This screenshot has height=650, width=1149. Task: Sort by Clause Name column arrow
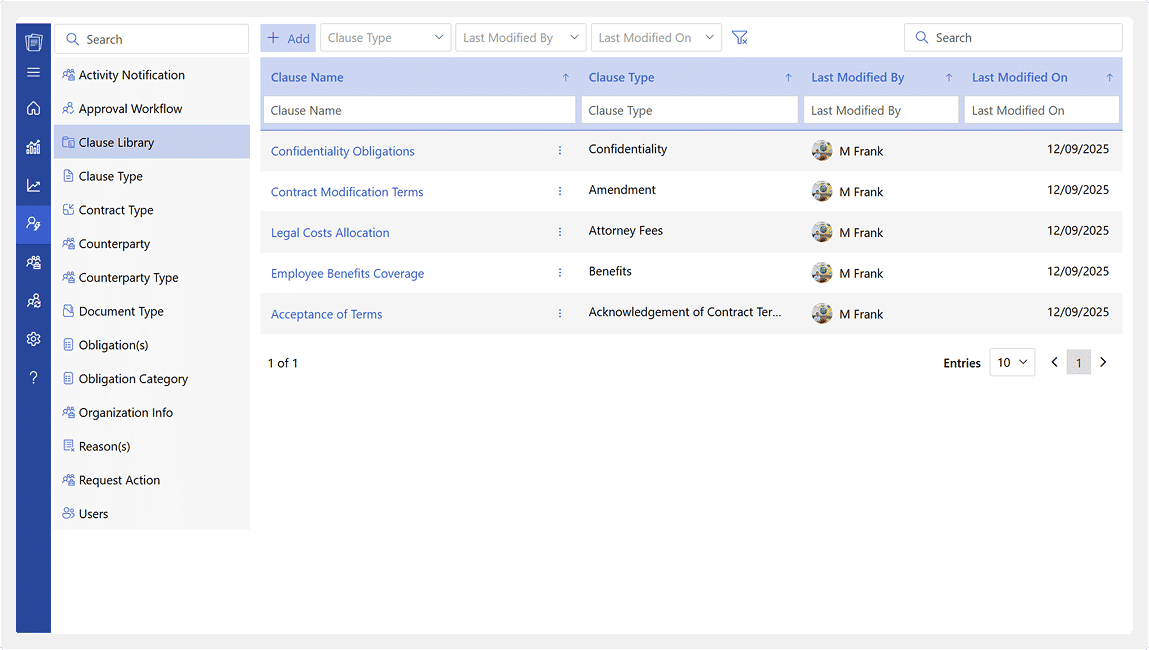pyautogui.click(x=565, y=78)
